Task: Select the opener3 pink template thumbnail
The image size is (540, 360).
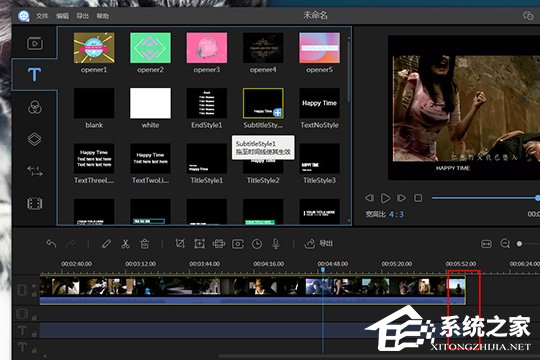Action: click(207, 48)
